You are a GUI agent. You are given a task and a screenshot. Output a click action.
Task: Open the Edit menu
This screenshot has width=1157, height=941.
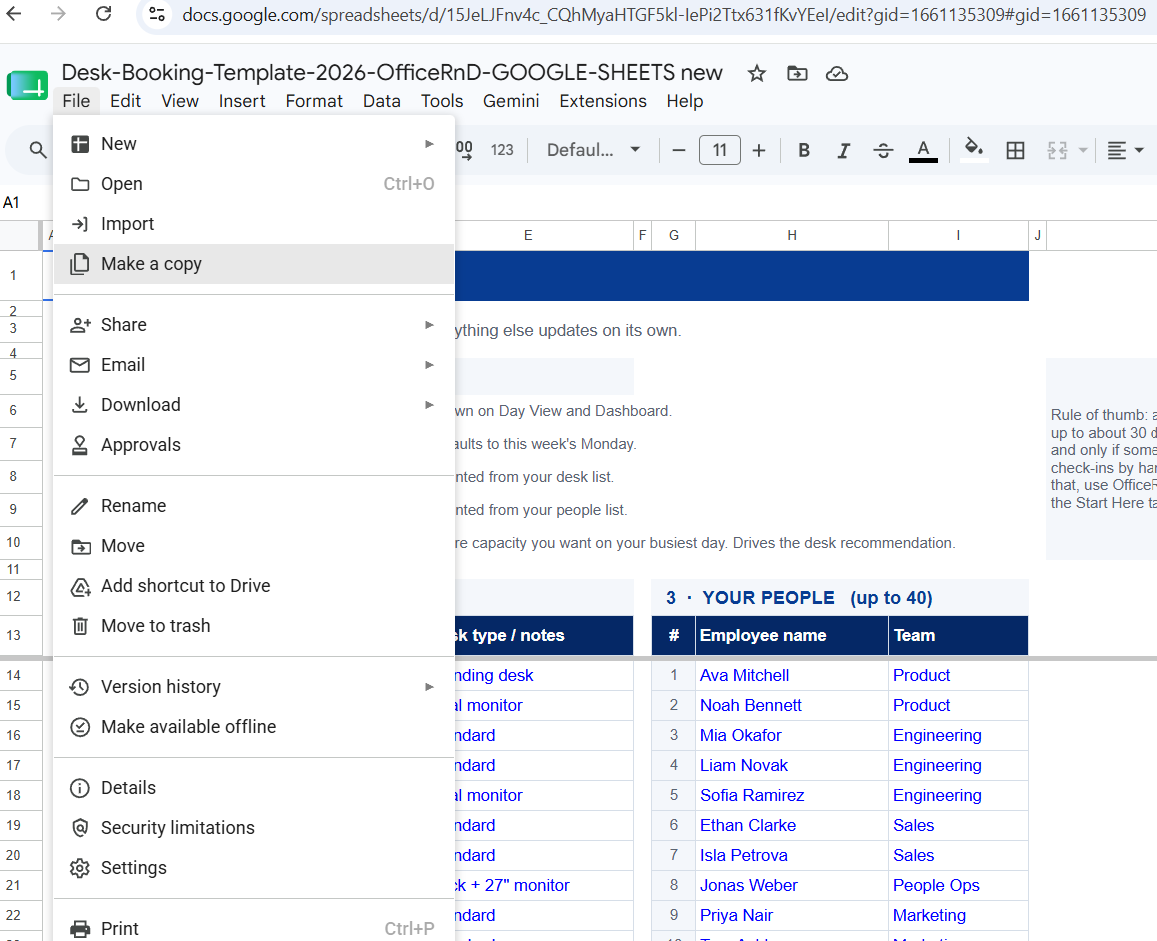125,101
